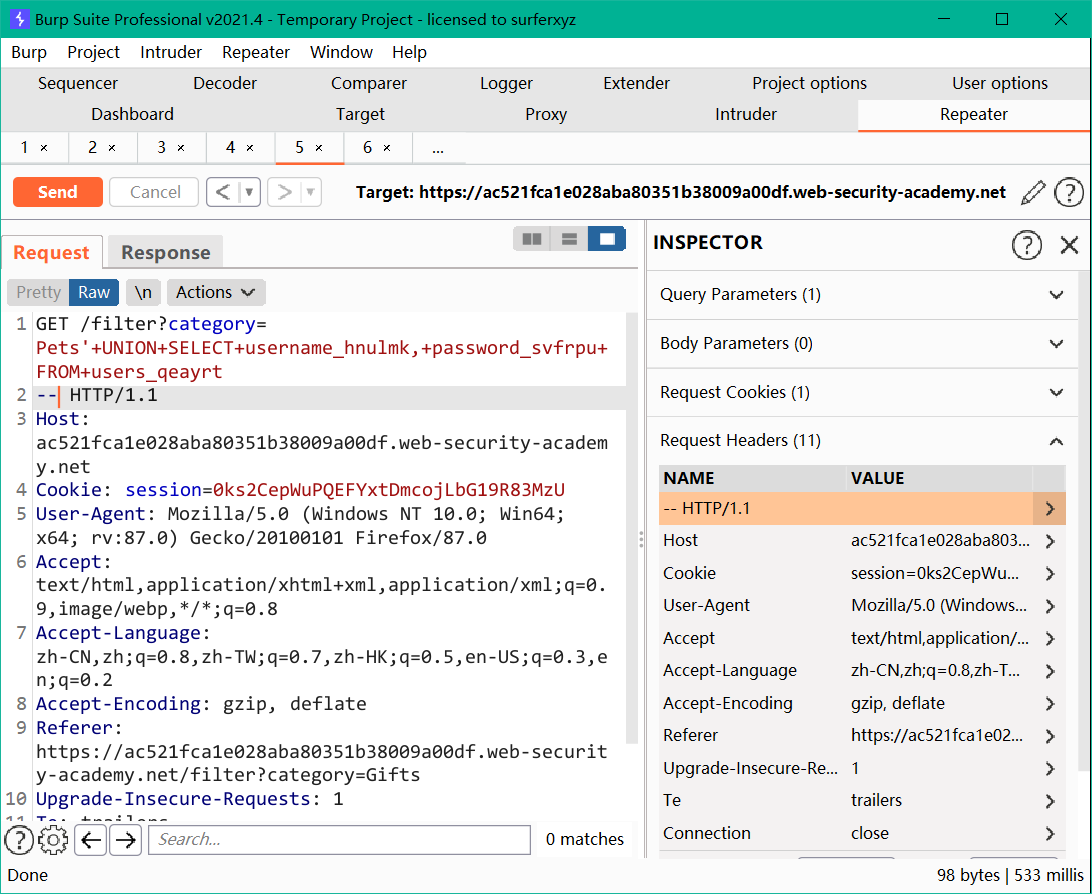
Task: Open the Intruder menu
Action: click(171, 52)
